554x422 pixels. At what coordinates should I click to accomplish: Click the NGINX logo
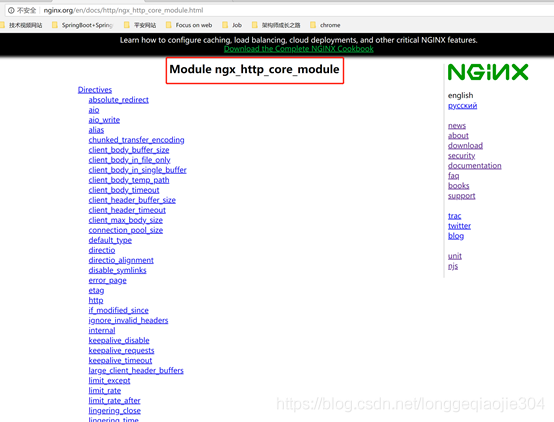pyautogui.click(x=488, y=72)
